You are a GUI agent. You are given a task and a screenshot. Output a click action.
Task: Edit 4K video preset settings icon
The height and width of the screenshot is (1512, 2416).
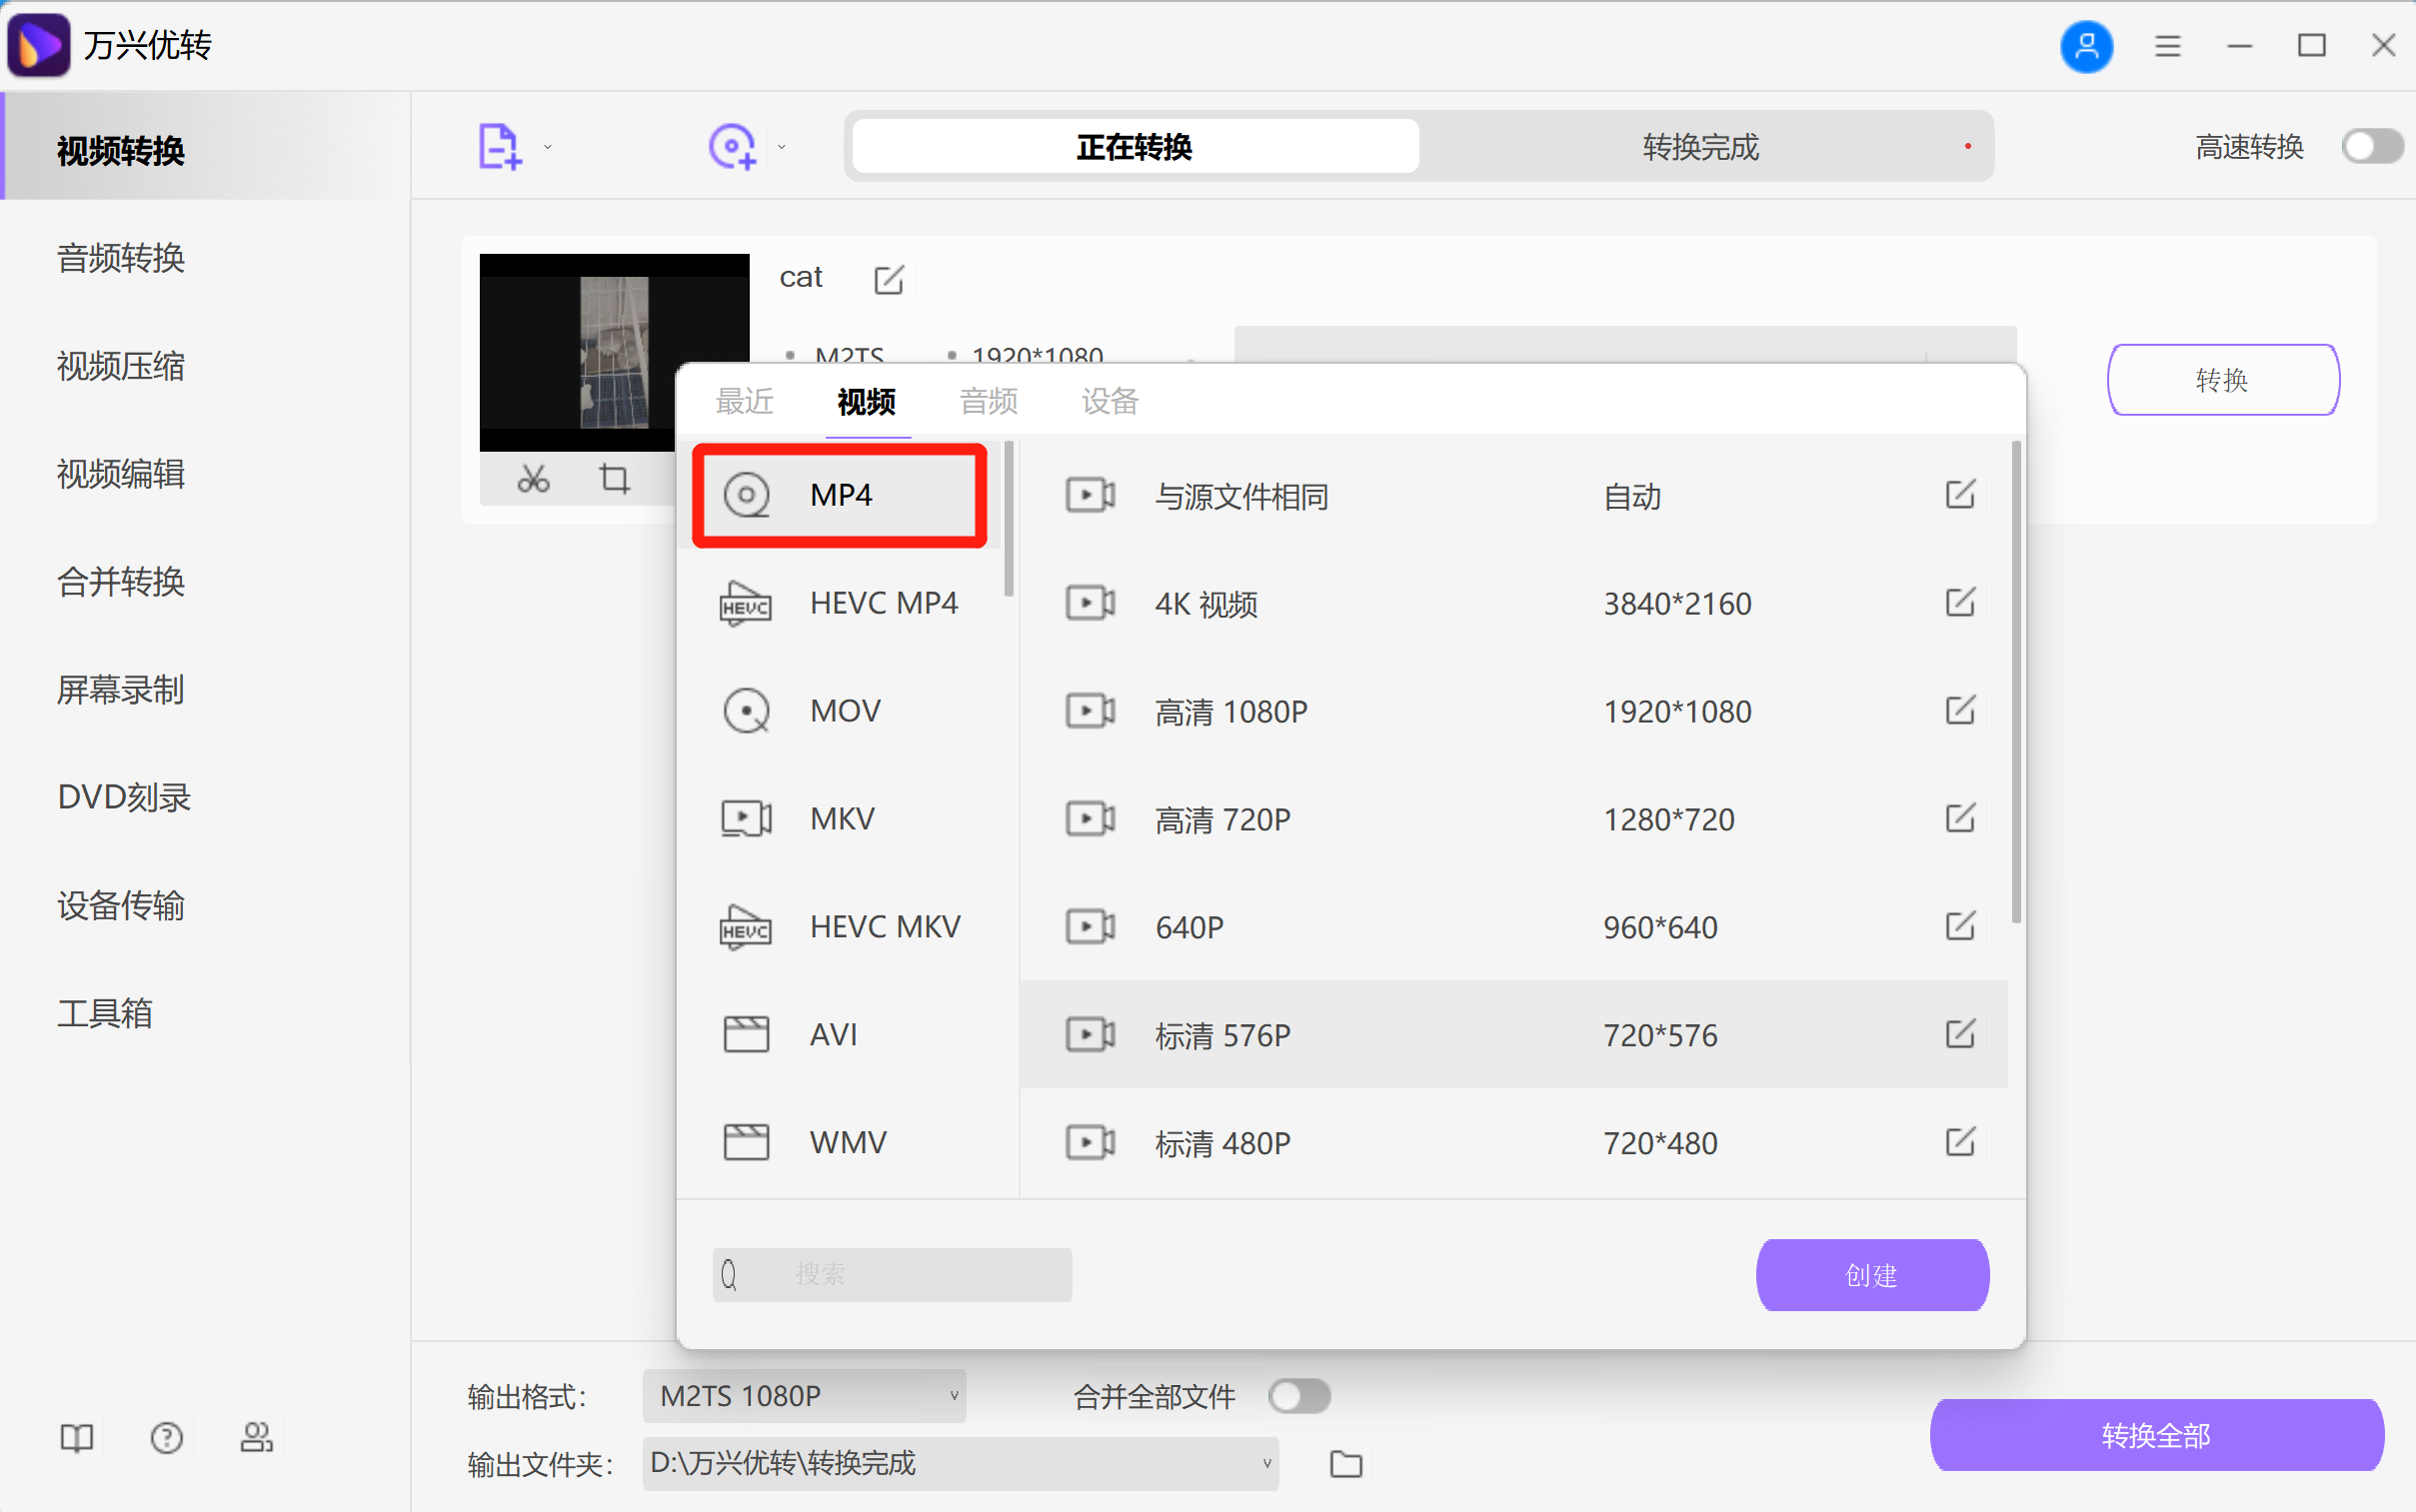tap(1959, 603)
